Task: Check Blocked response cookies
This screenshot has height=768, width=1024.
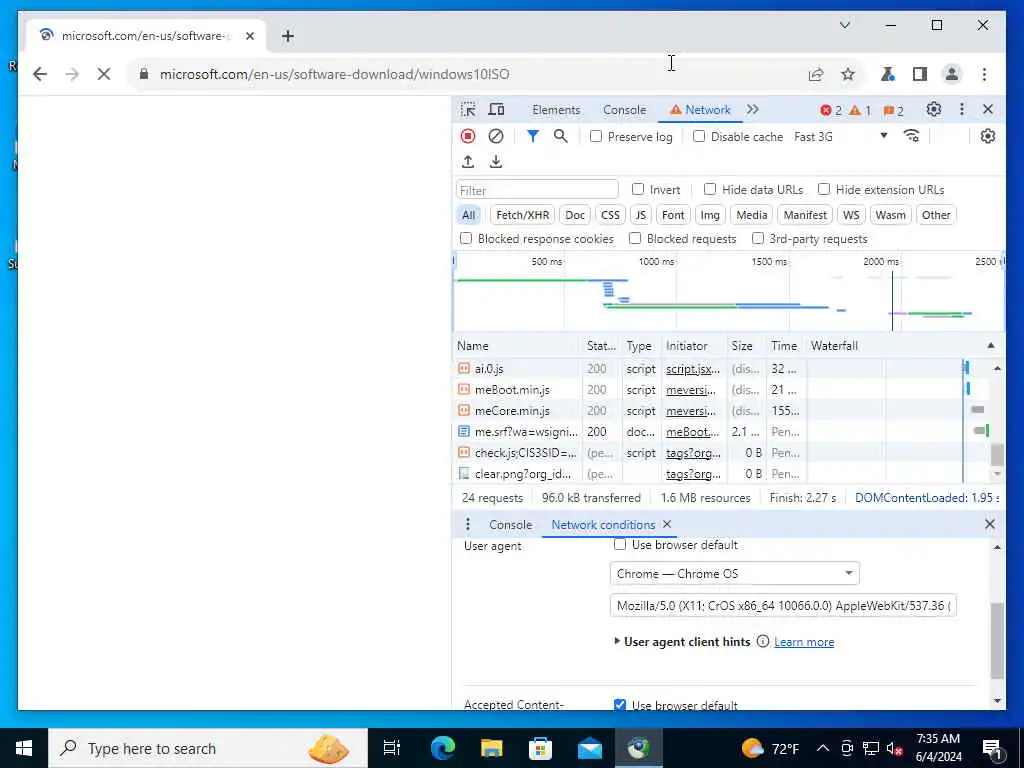Action: pyautogui.click(x=466, y=238)
